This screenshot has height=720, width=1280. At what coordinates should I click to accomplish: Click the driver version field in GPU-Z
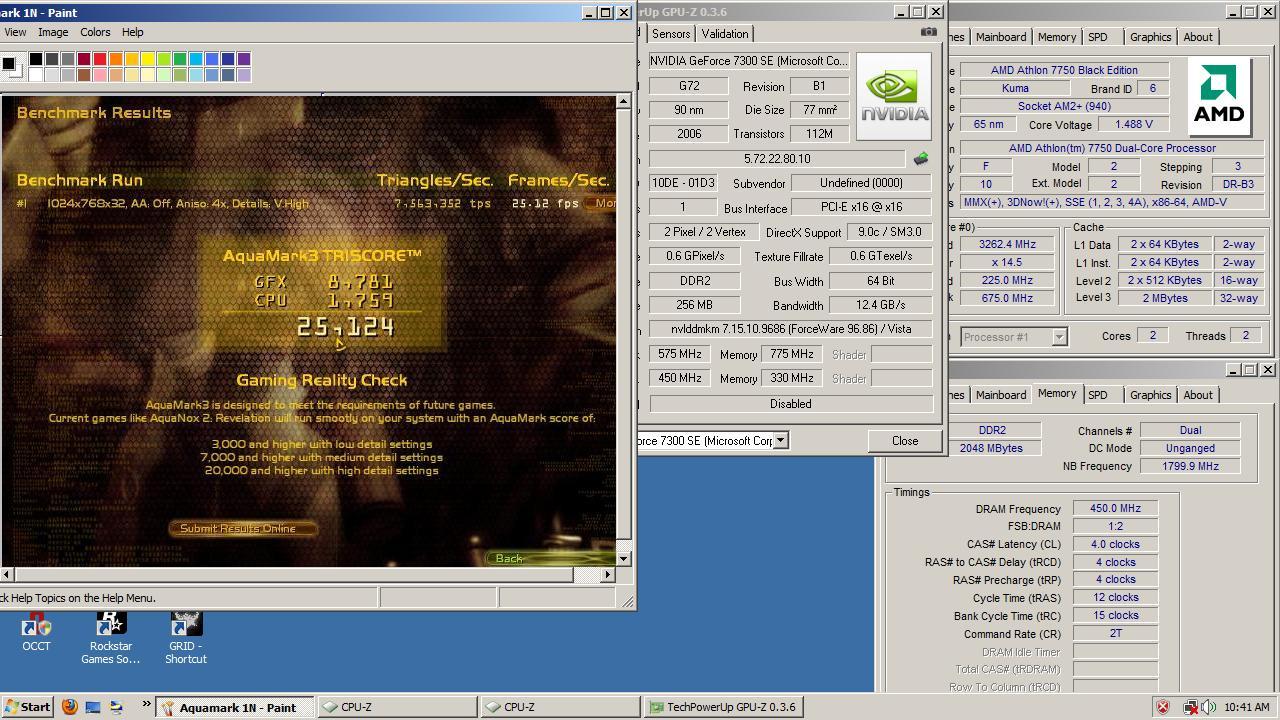coord(790,329)
